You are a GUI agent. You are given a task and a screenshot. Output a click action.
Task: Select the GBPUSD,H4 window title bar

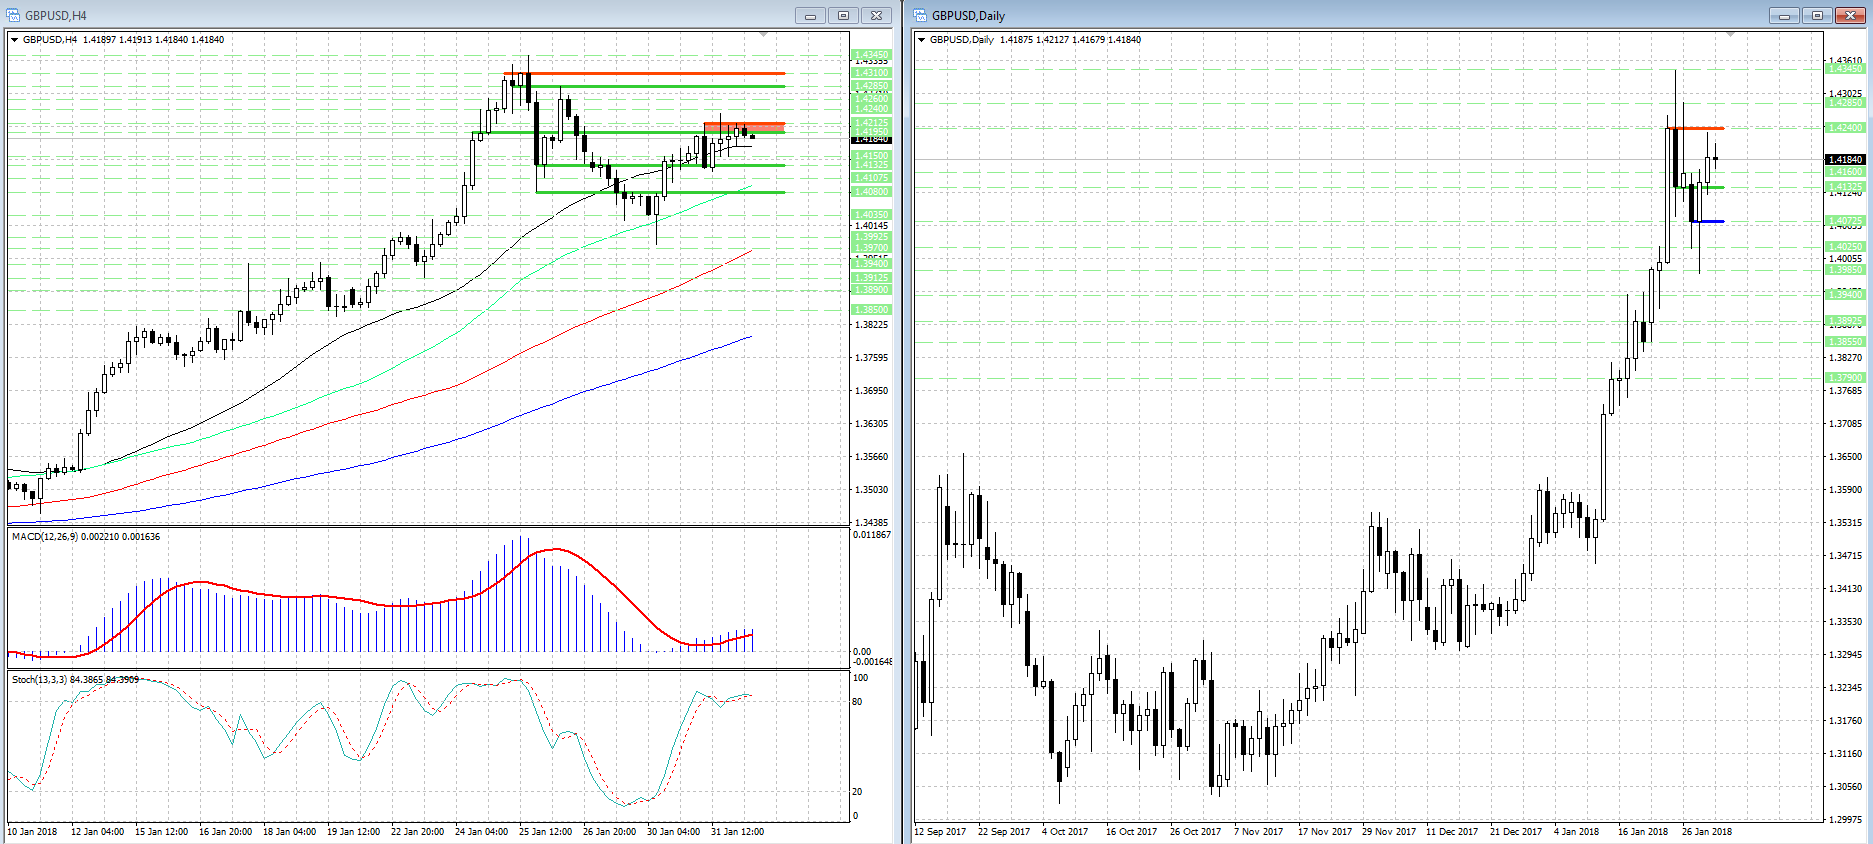[400, 15]
